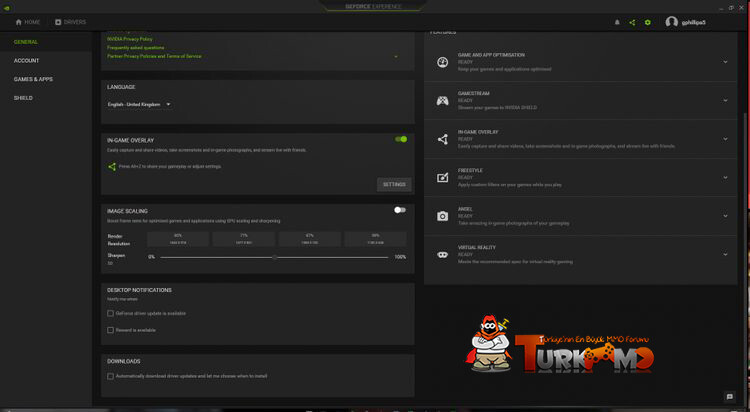Click the Virtual Reality headset icon
Image resolution: width=750 pixels, height=412 pixels.
click(x=442, y=255)
